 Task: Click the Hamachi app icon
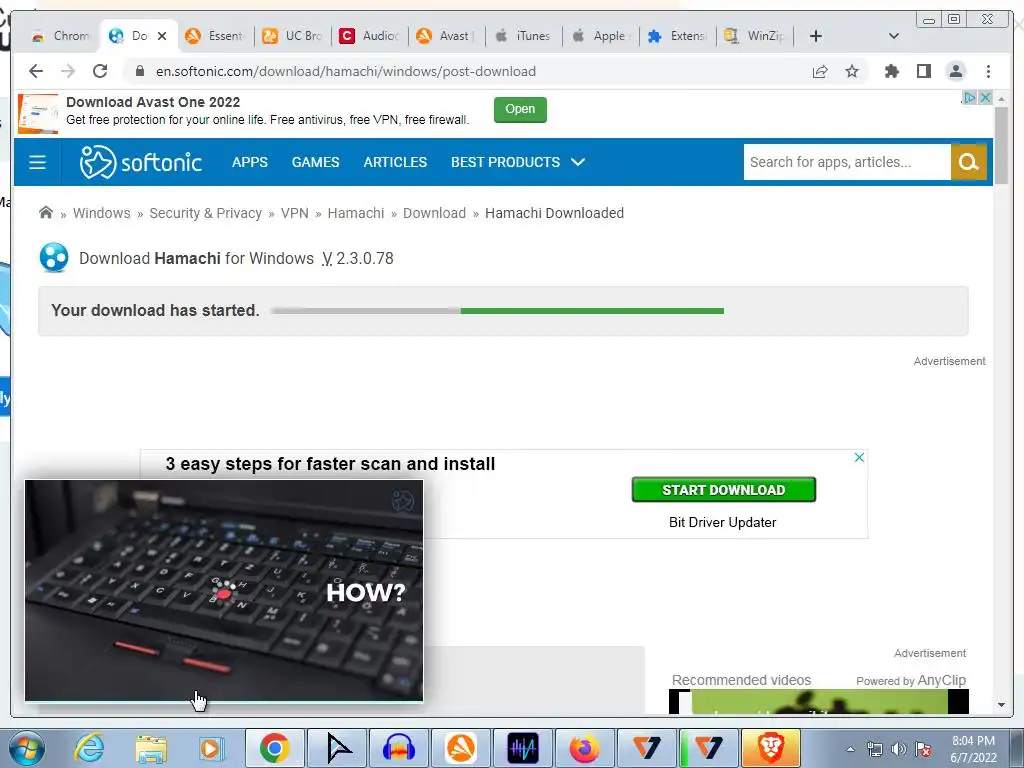click(x=54, y=258)
